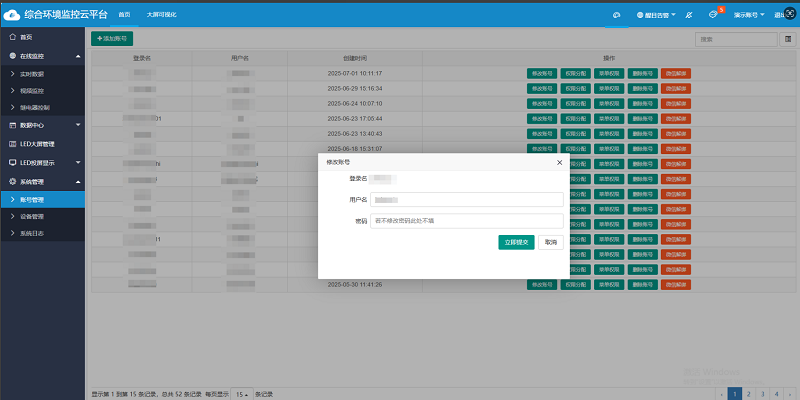
Task: Click the column toggle icon beside search
Action: [787, 39]
